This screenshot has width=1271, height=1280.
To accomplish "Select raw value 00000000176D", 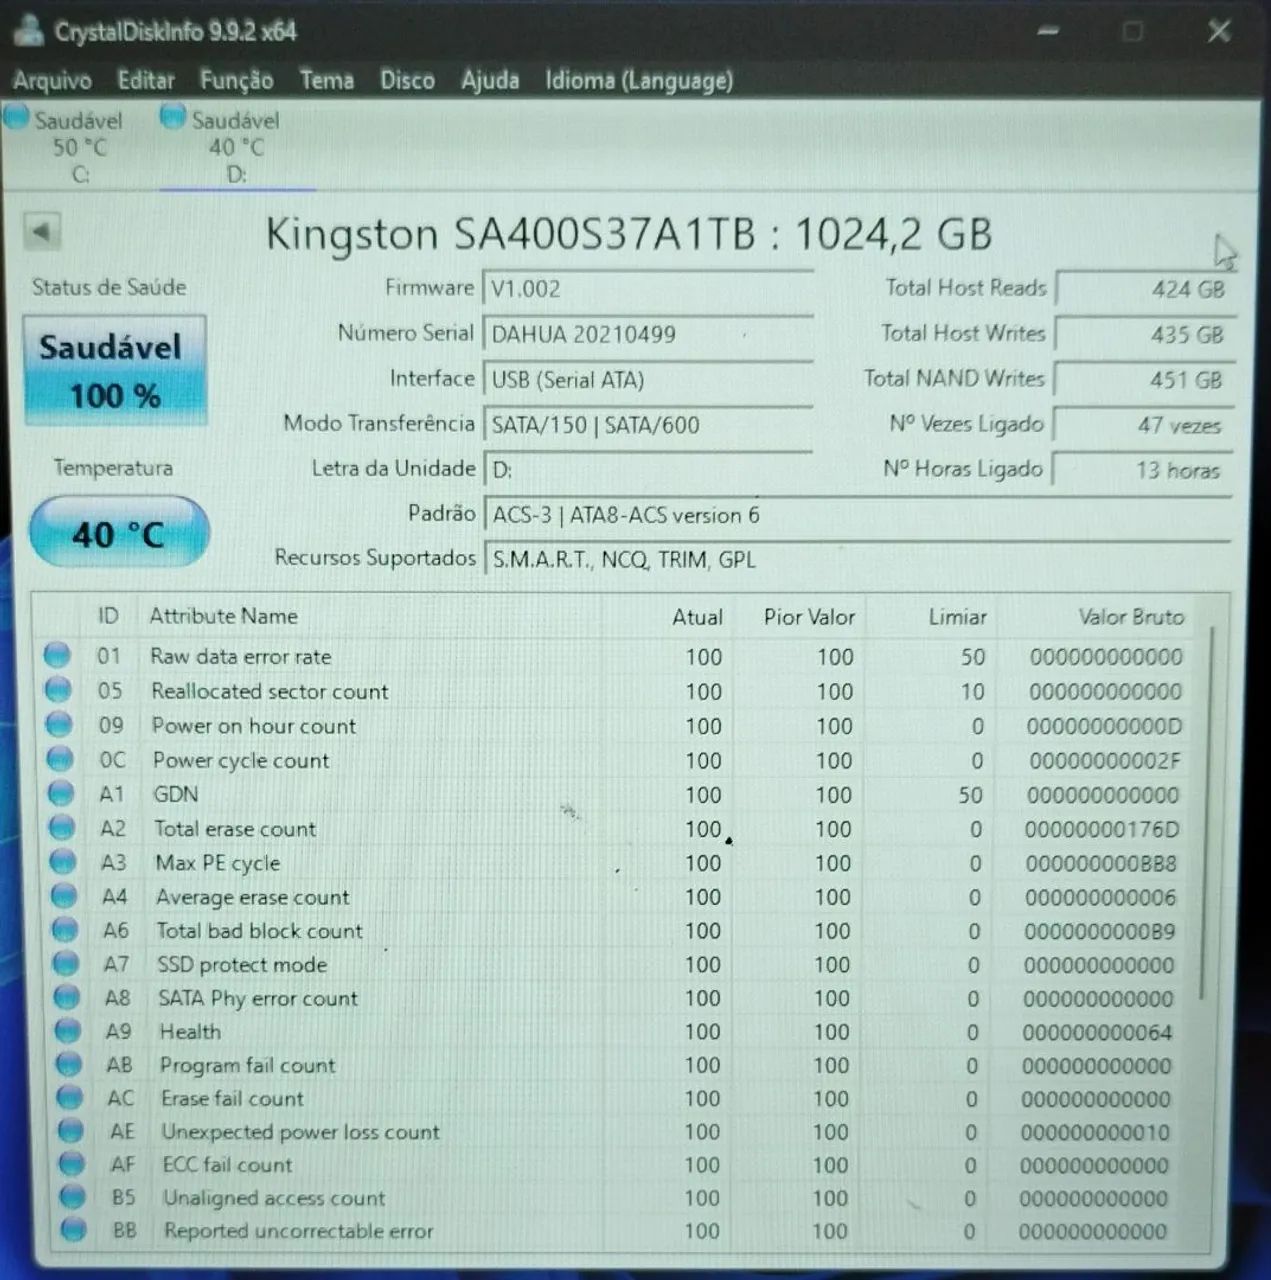I will [x=1101, y=829].
